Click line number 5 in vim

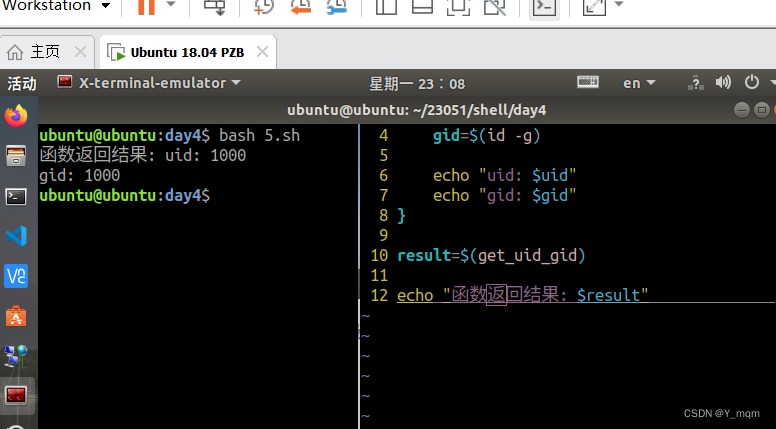[384, 155]
